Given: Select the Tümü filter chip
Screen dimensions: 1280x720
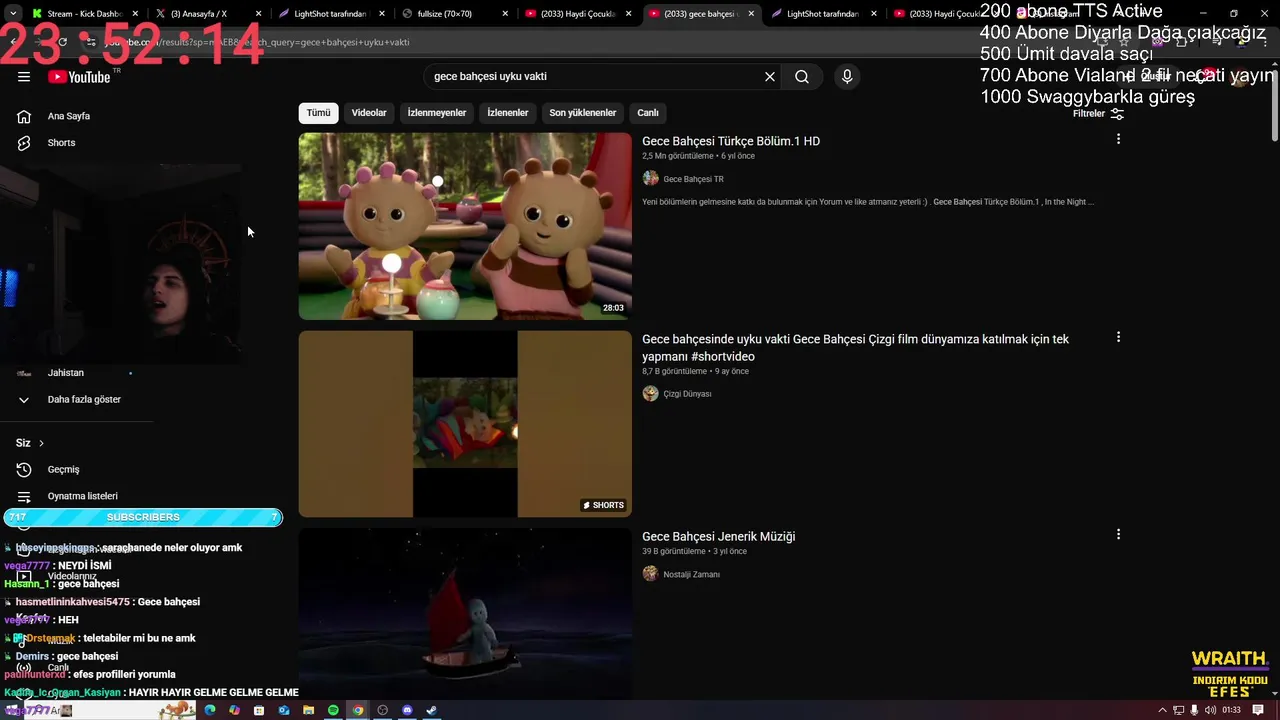Looking at the screenshot, I should [x=318, y=113].
